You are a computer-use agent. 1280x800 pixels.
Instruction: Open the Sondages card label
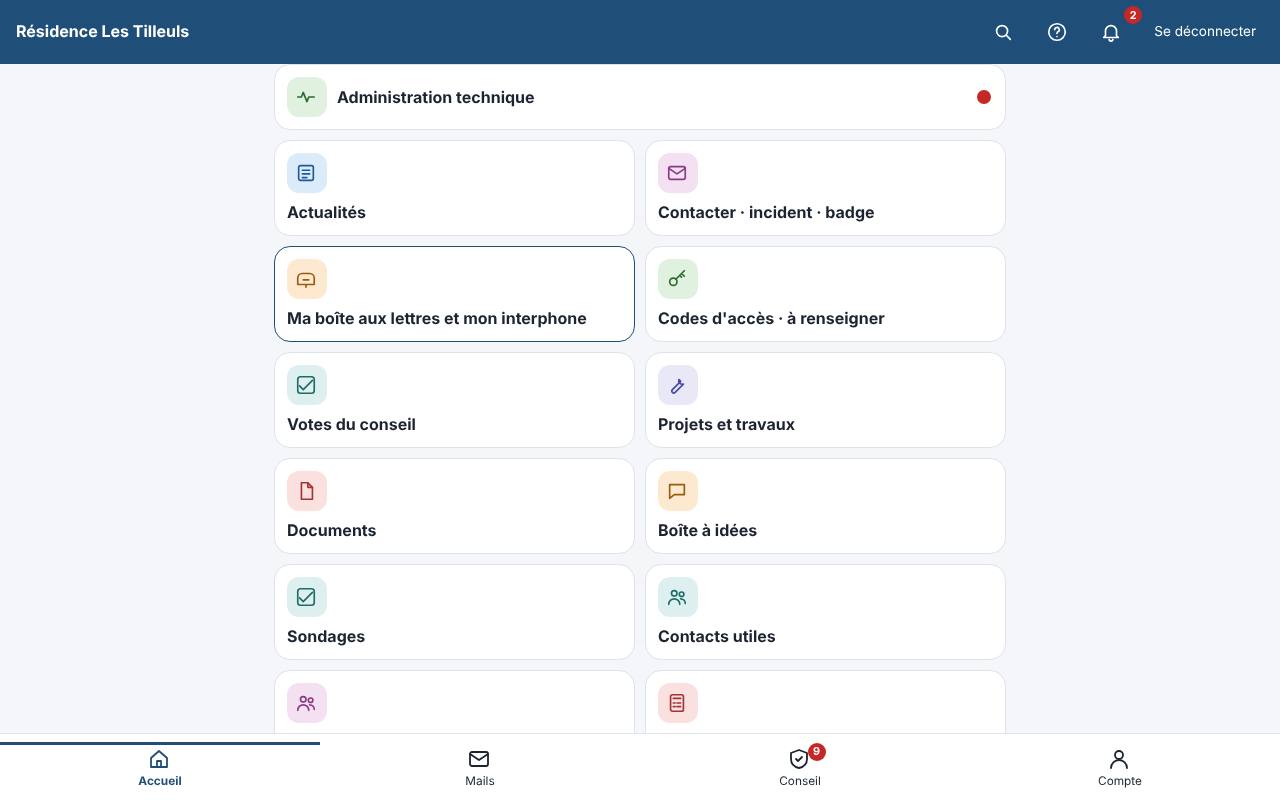(326, 636)
